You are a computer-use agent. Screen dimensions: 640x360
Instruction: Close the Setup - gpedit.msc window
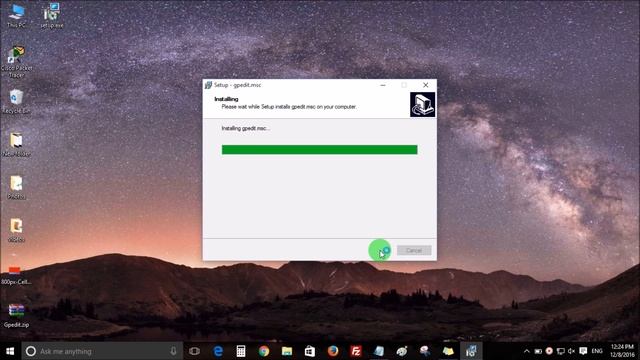coord(425,85)
